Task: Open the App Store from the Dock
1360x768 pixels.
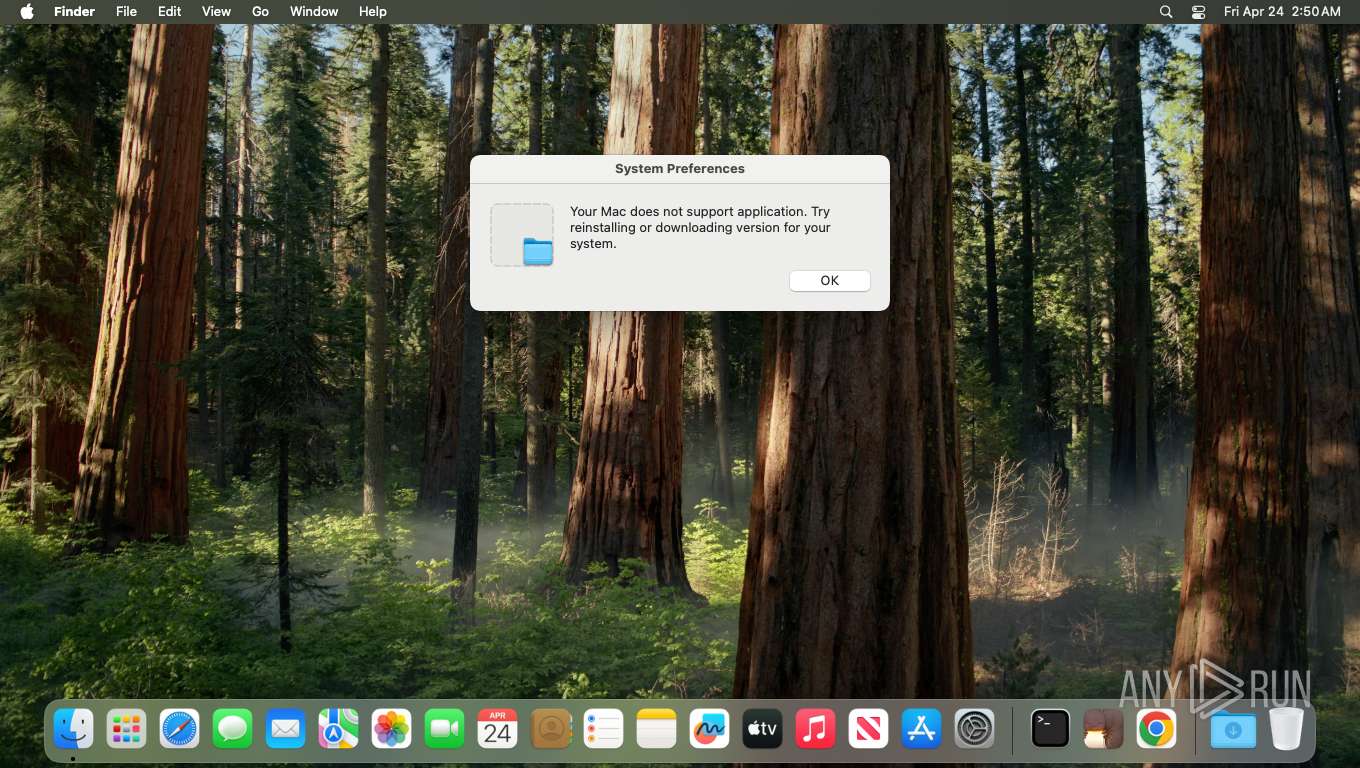Action: 921,729
